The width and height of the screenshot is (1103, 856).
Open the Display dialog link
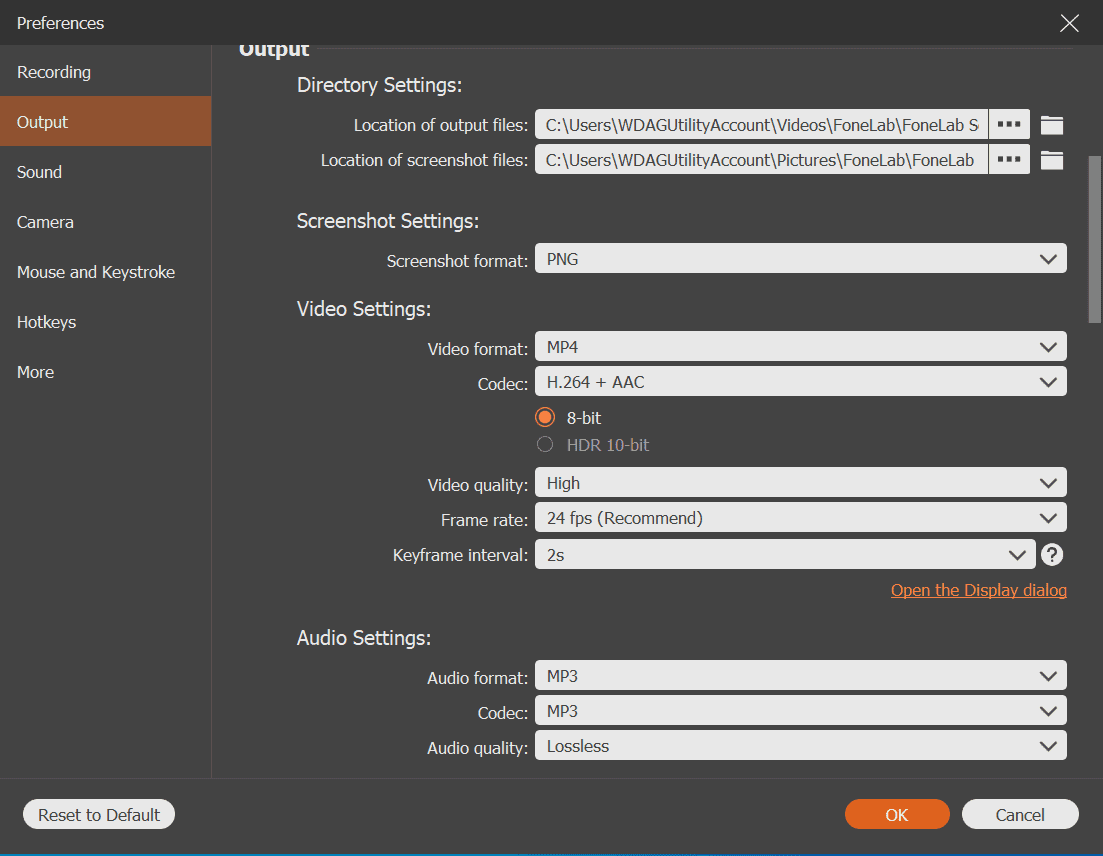(978, 590)
